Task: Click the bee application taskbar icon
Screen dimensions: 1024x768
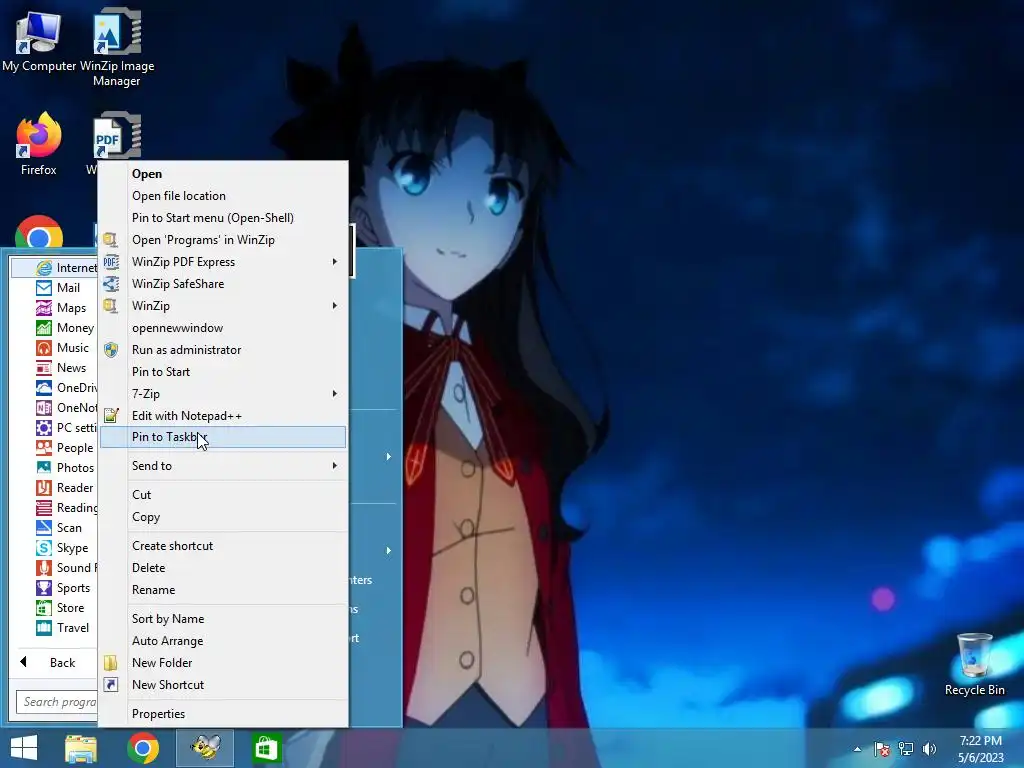Action: [205, 748]
